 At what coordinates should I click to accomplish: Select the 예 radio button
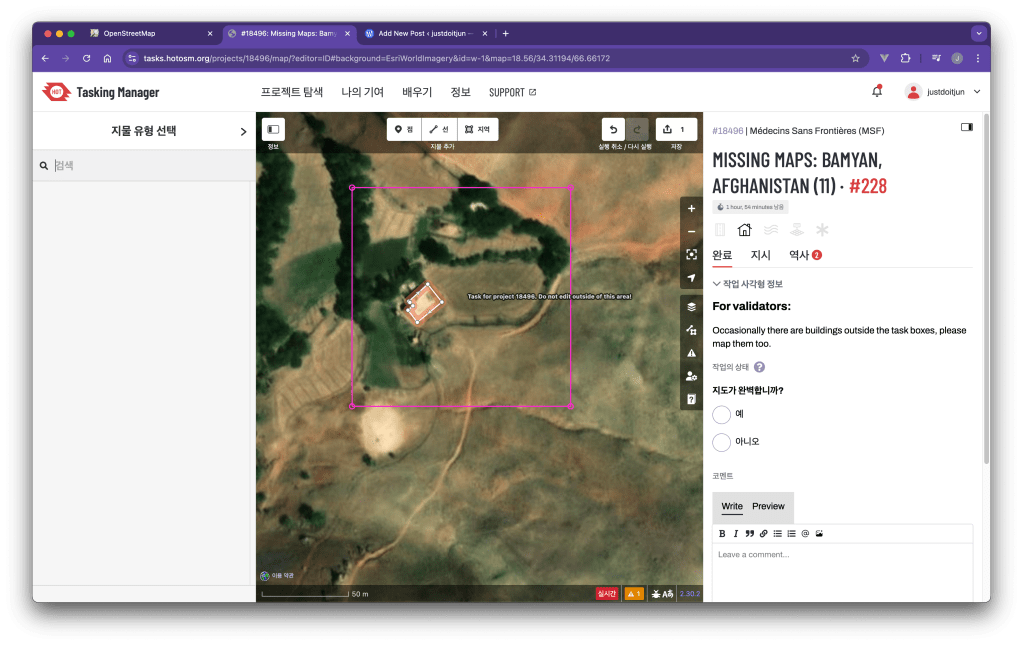point(722,414)
